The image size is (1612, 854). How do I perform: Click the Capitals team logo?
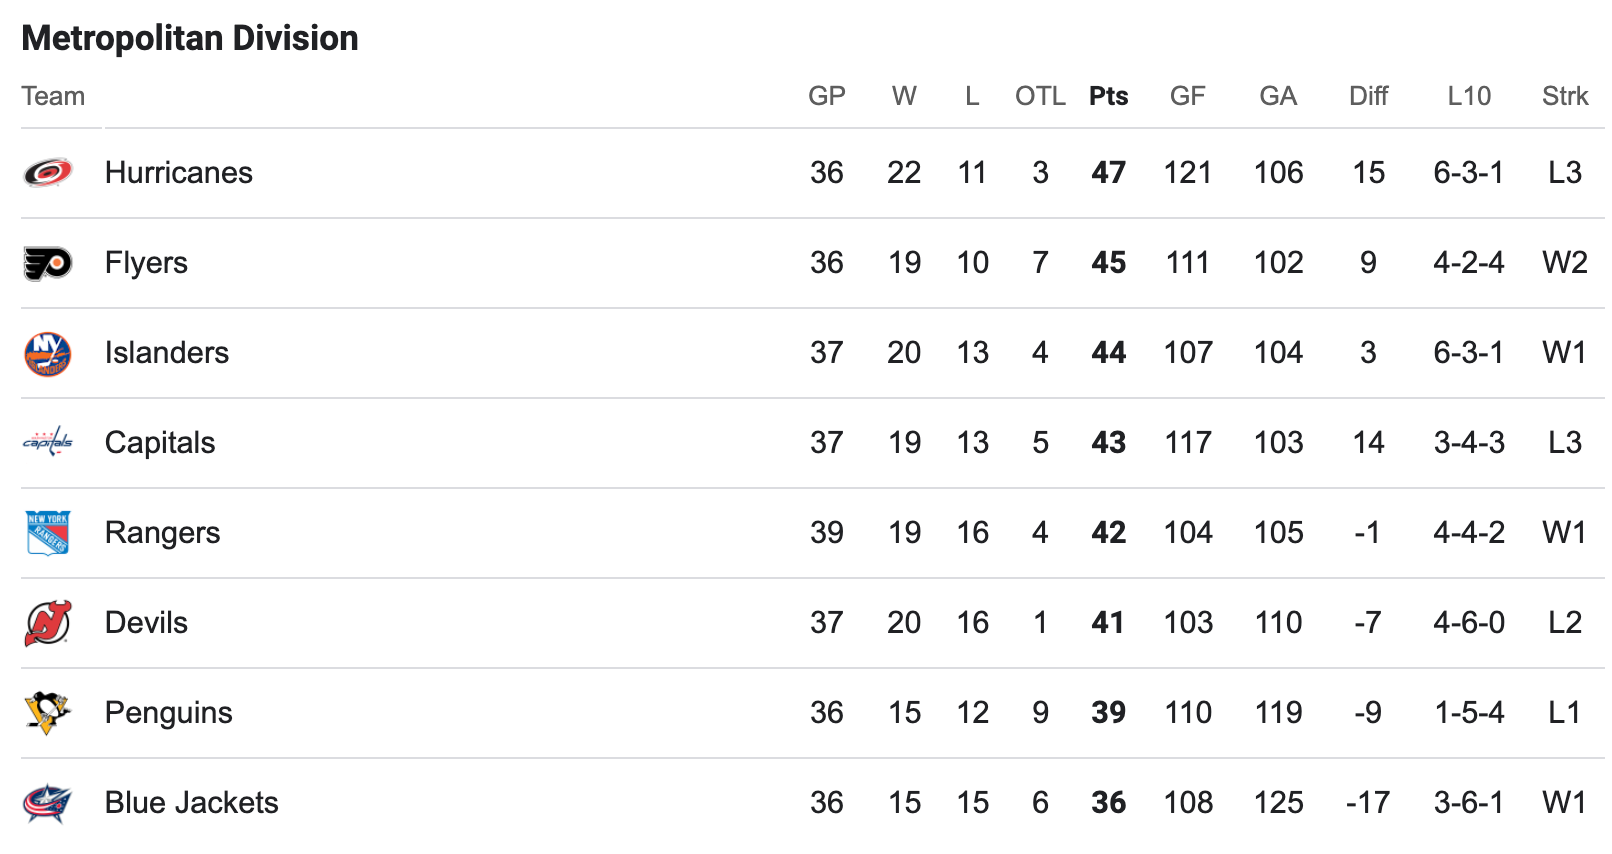coord(48,441)
